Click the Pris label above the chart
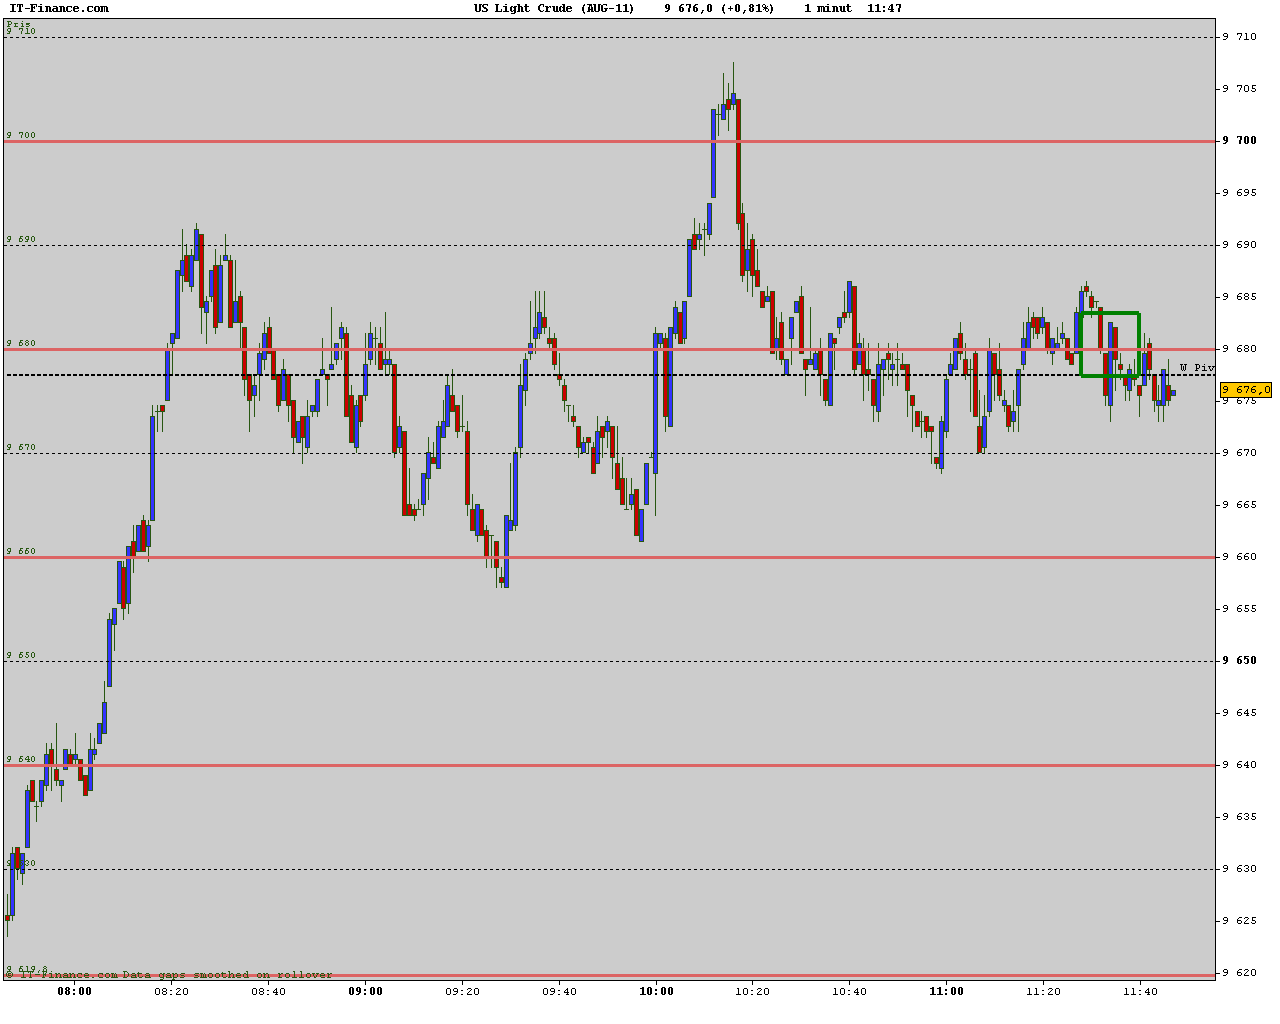1280x1024 pixels. [18, 23]
